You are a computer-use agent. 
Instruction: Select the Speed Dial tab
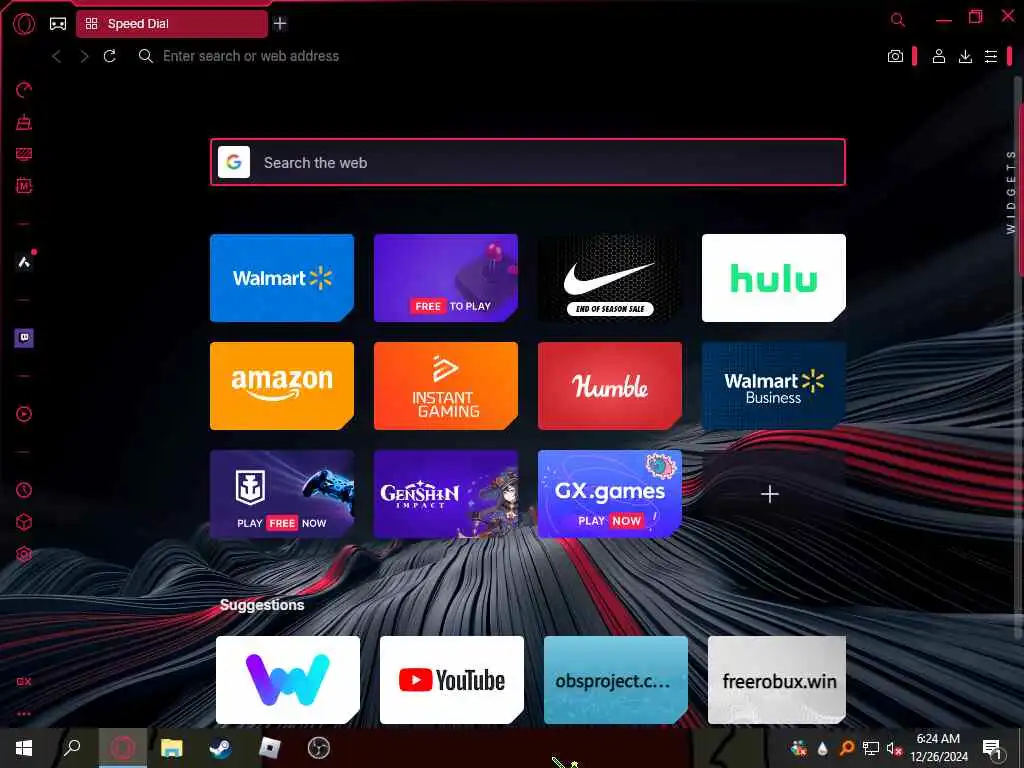(x=172, y=24)
